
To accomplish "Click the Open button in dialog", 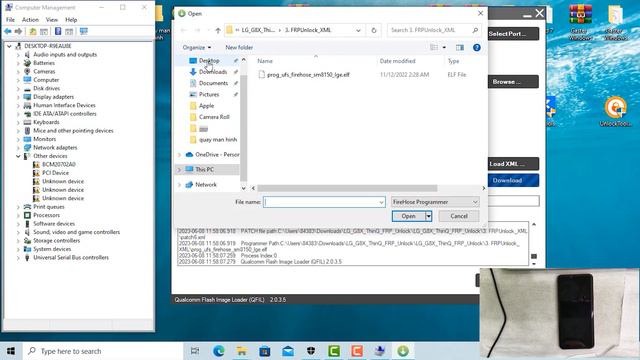I will tap(409, 216).
